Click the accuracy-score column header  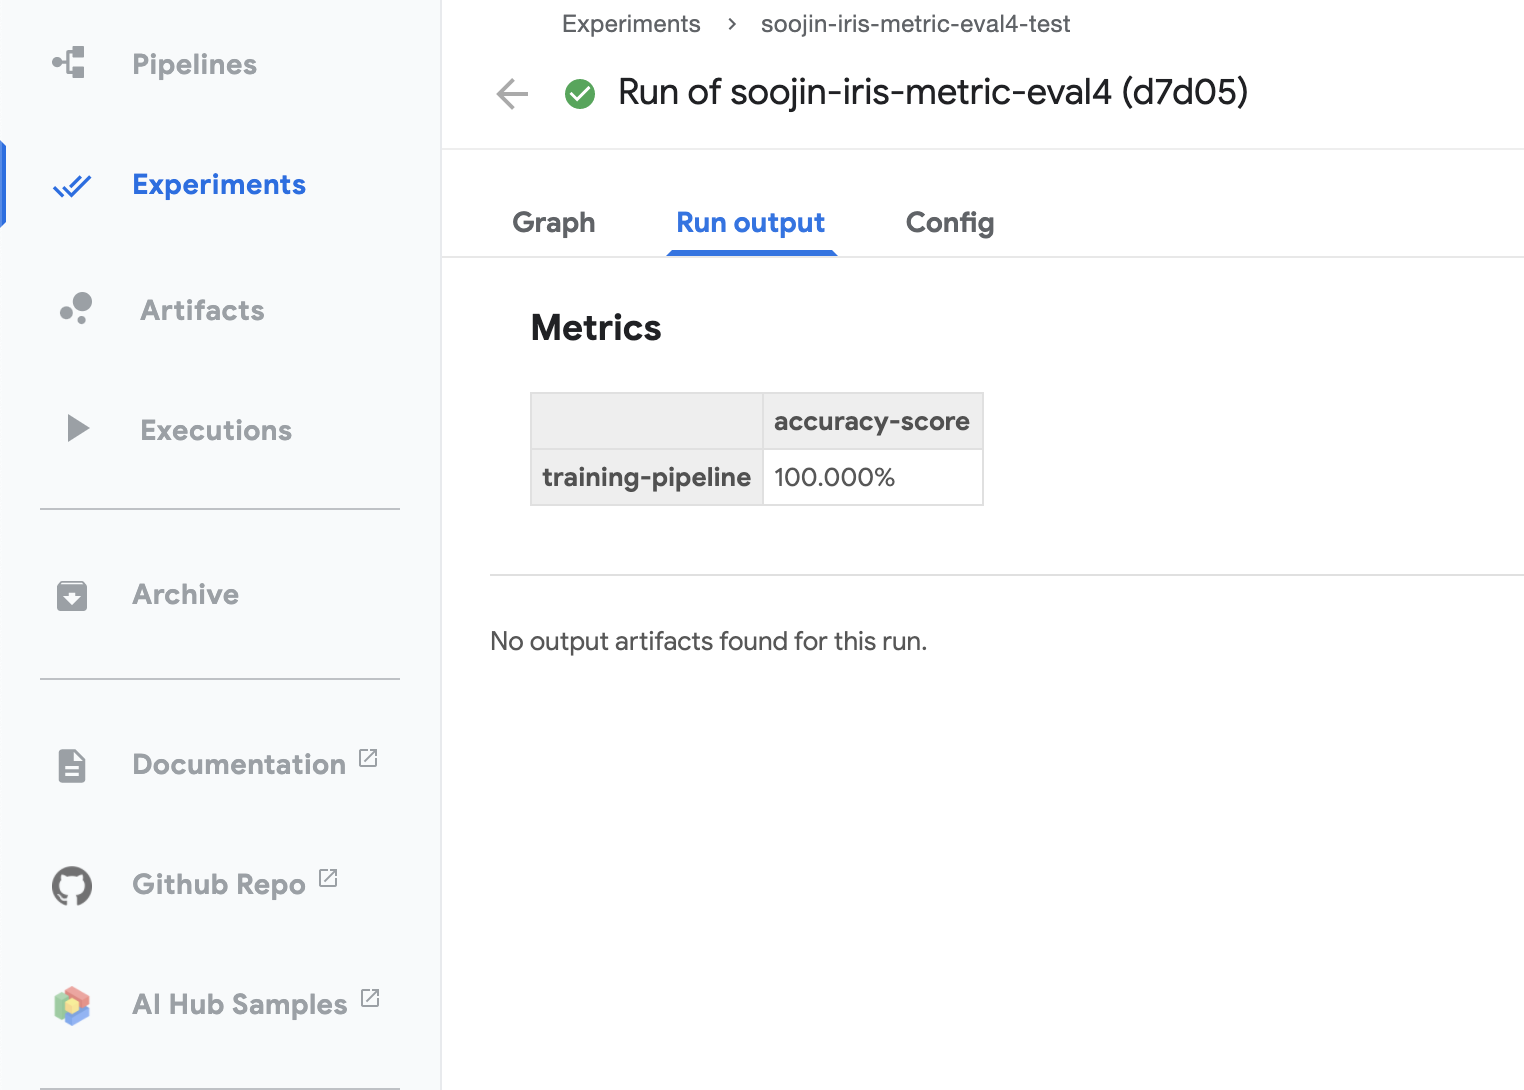871,422
